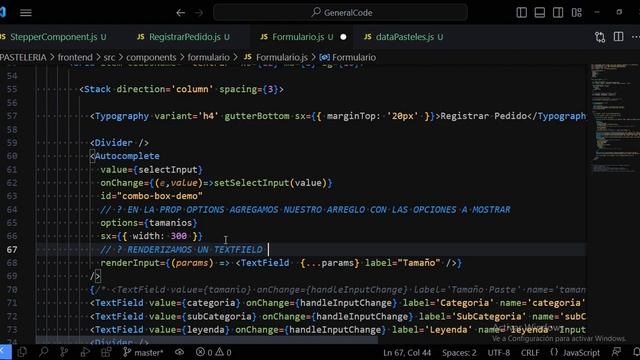Click setSelectInput(value) on line 62

270,183
